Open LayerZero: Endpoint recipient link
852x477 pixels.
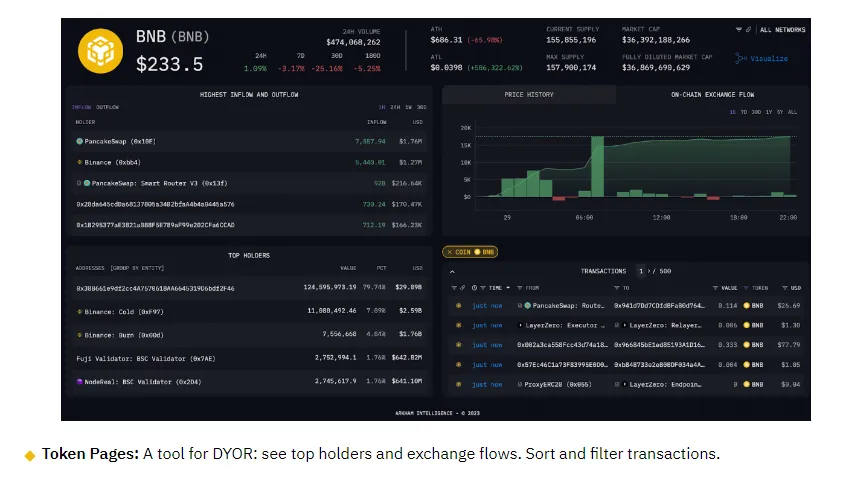tap(665, 385)
